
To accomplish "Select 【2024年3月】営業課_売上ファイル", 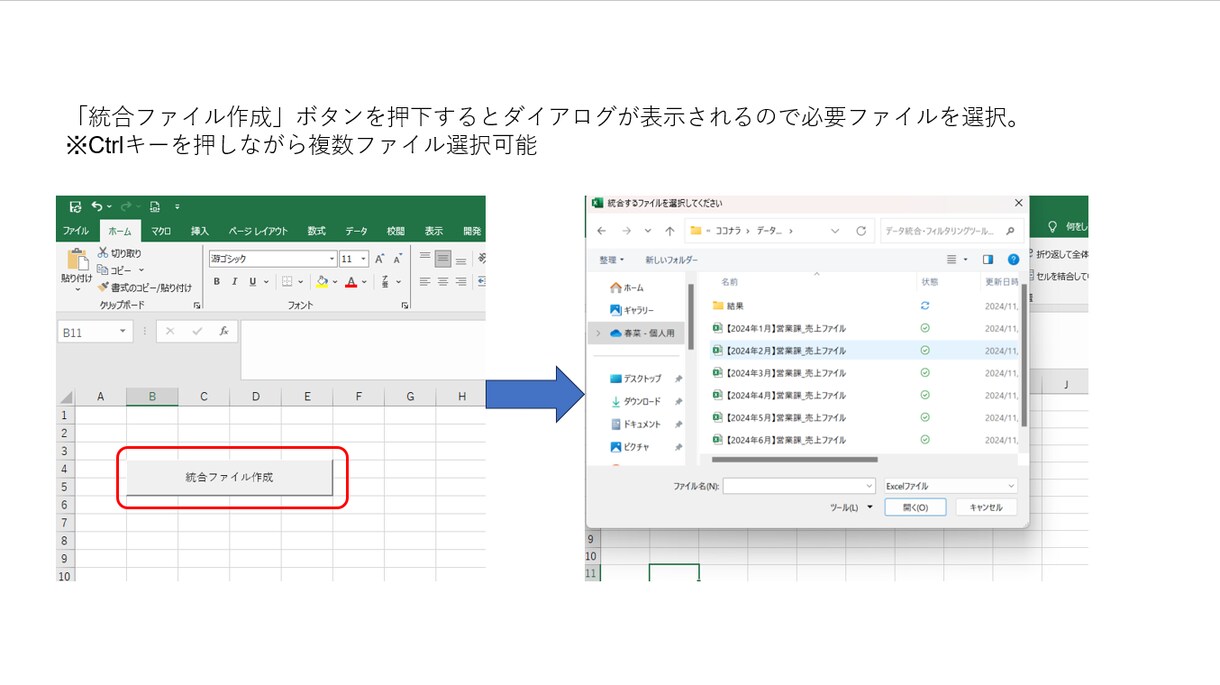I will pos(779,373).
